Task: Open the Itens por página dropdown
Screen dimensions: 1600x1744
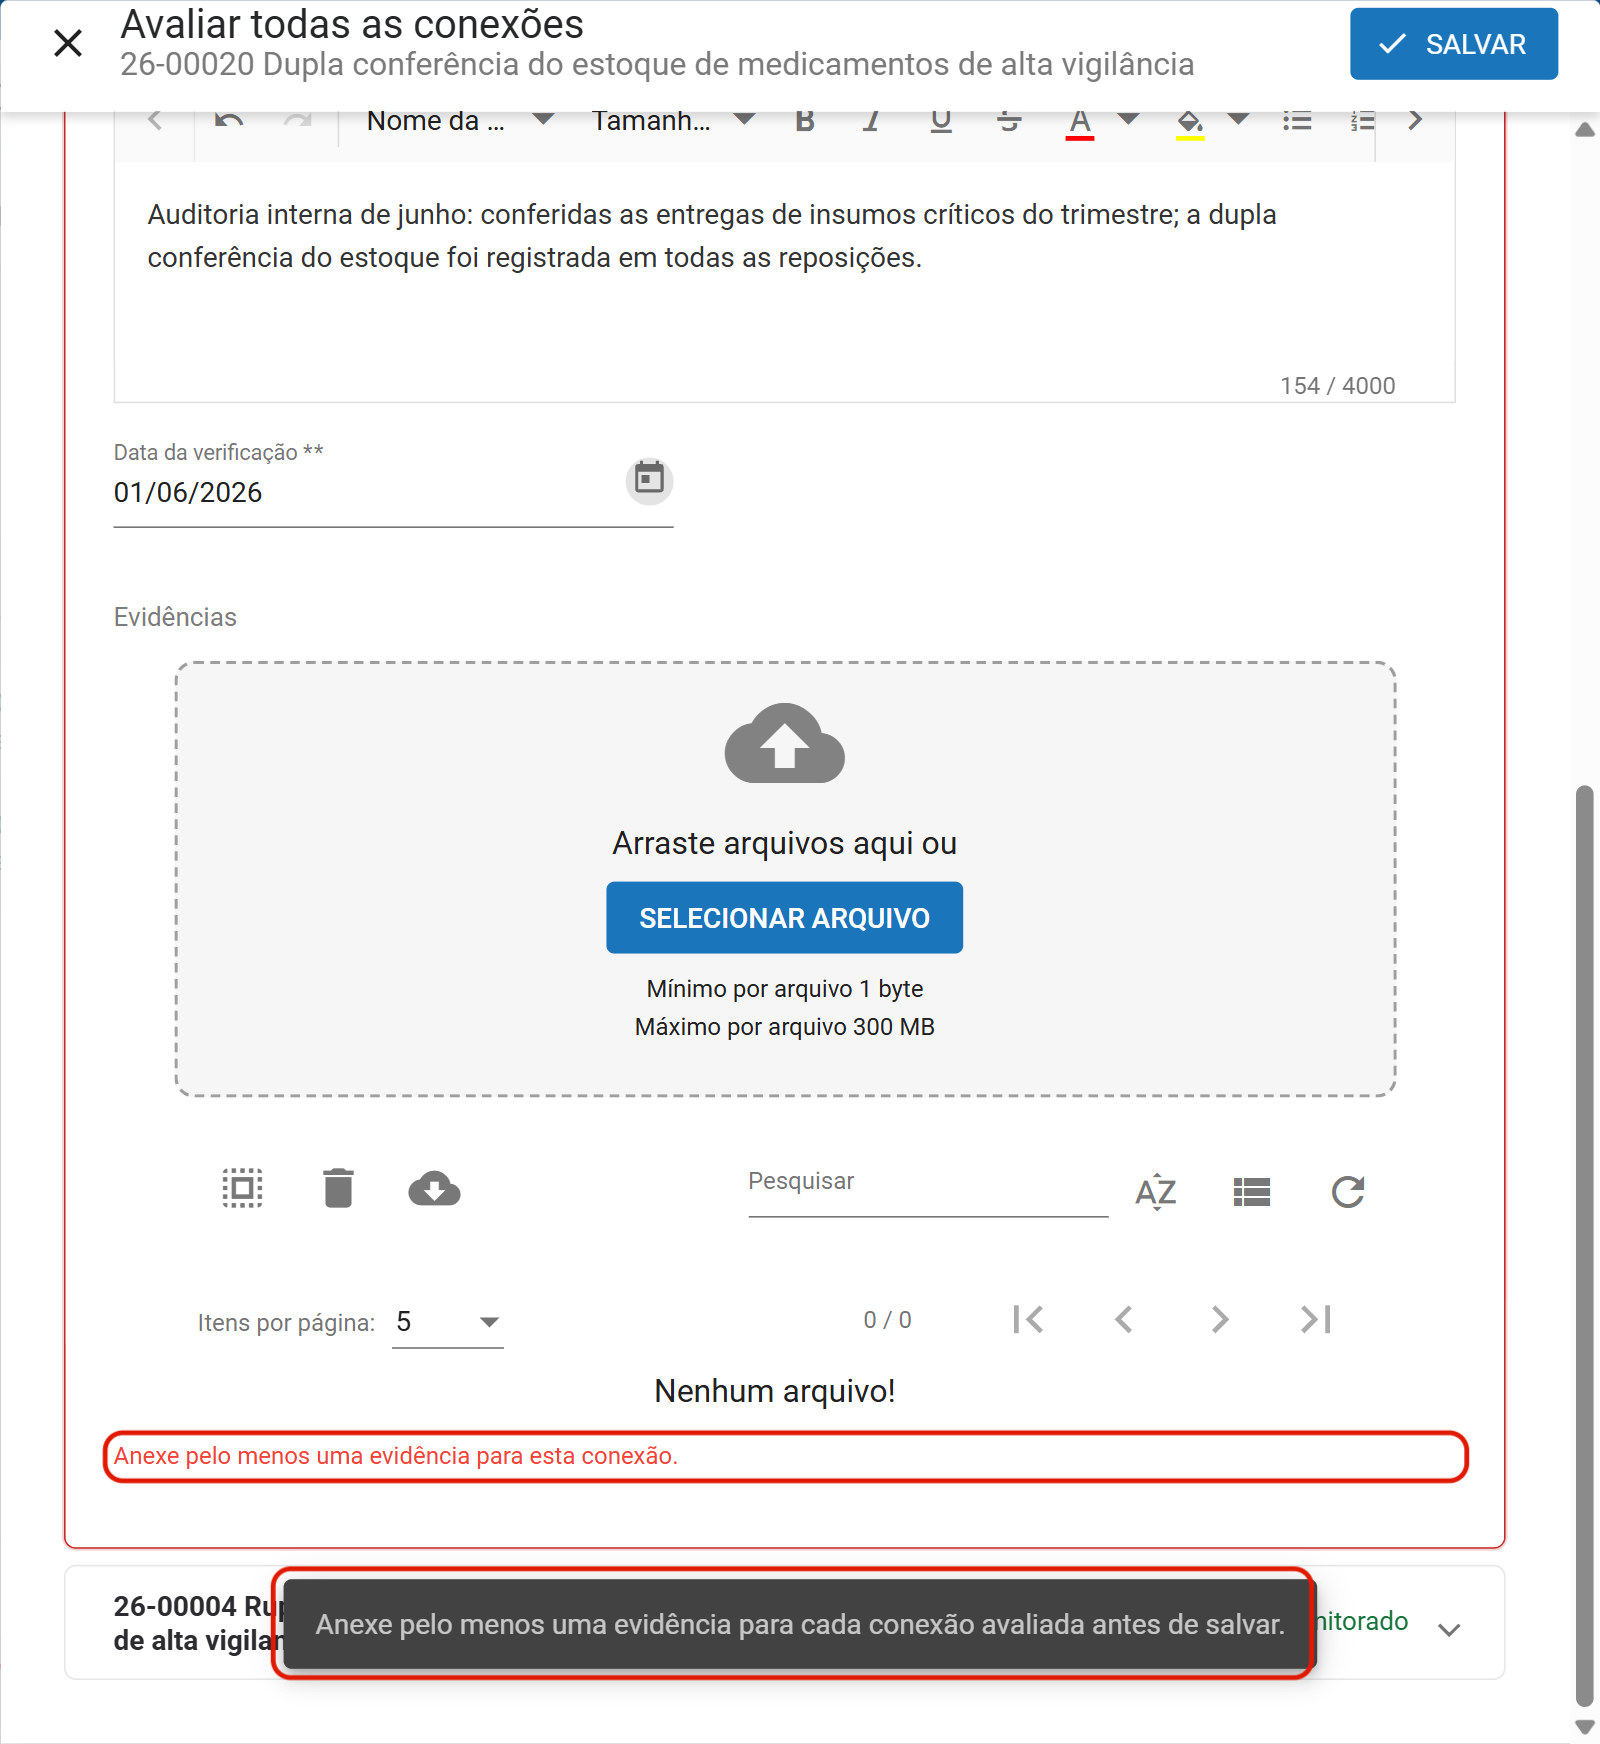Action: click(x=448, y=1322)
